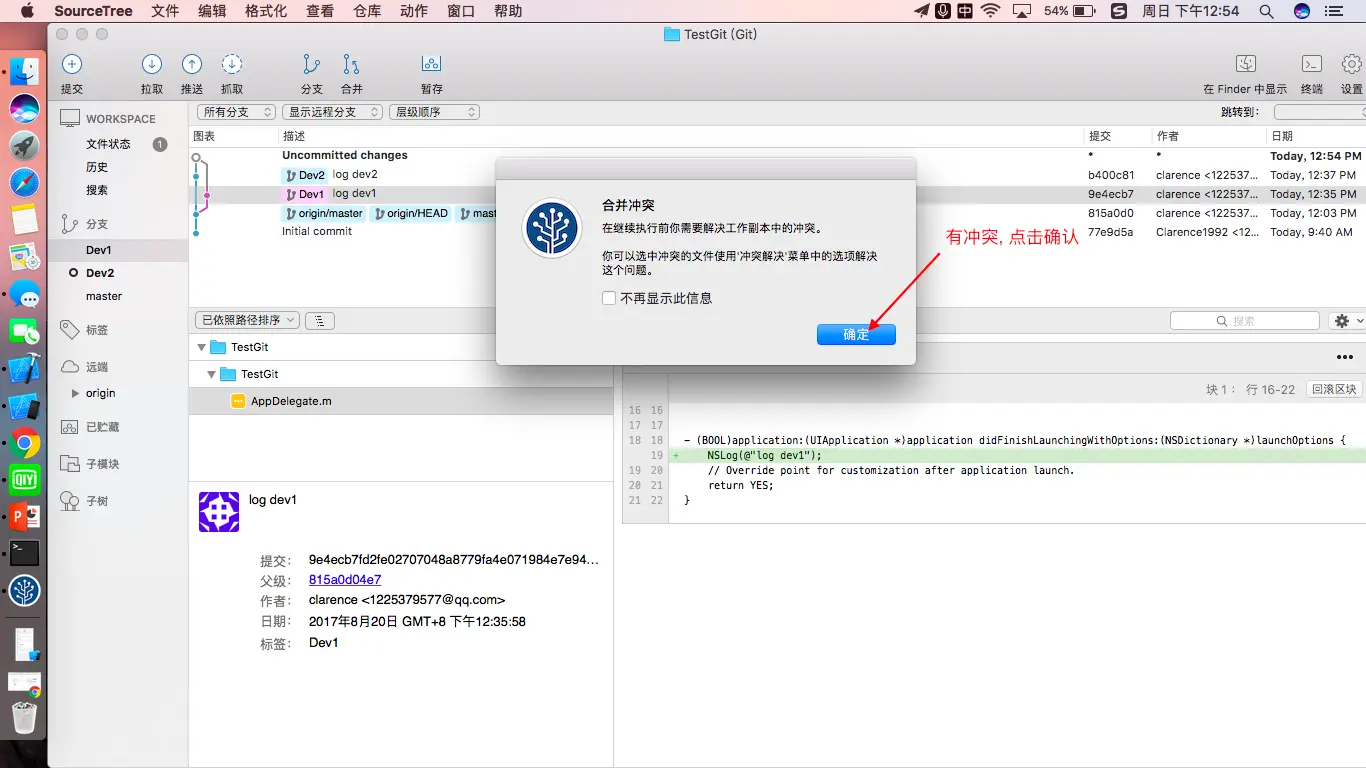Click the 分支 (Branch) toolbar icon
This screenshot has height=768, width=1366.
pos(312,64)
